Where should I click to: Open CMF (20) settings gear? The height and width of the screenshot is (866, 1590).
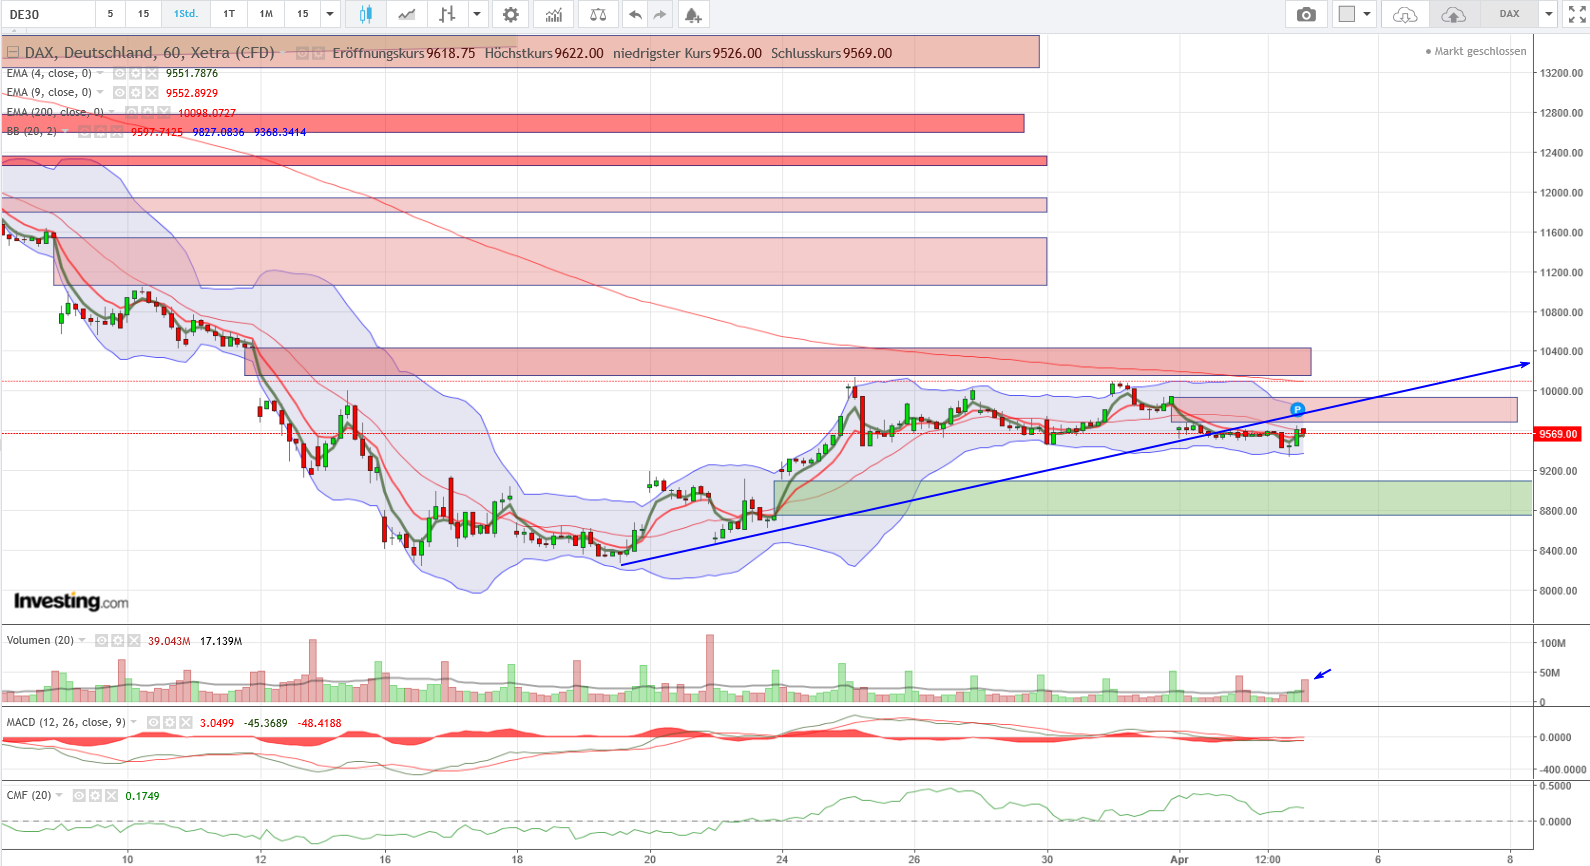95,795
